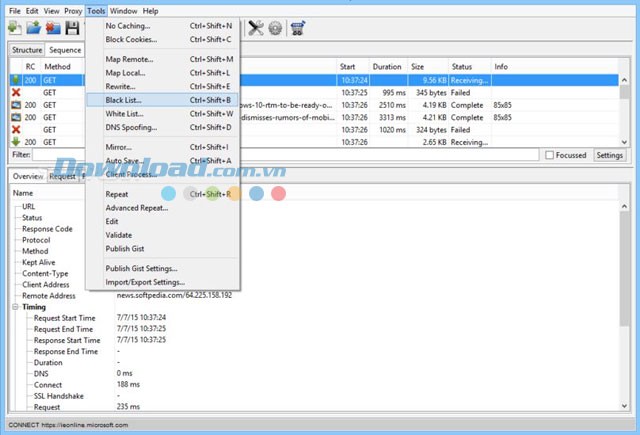Switch to the Overview tab
This screenshot has height=435, width=640.
pos(28,176)
